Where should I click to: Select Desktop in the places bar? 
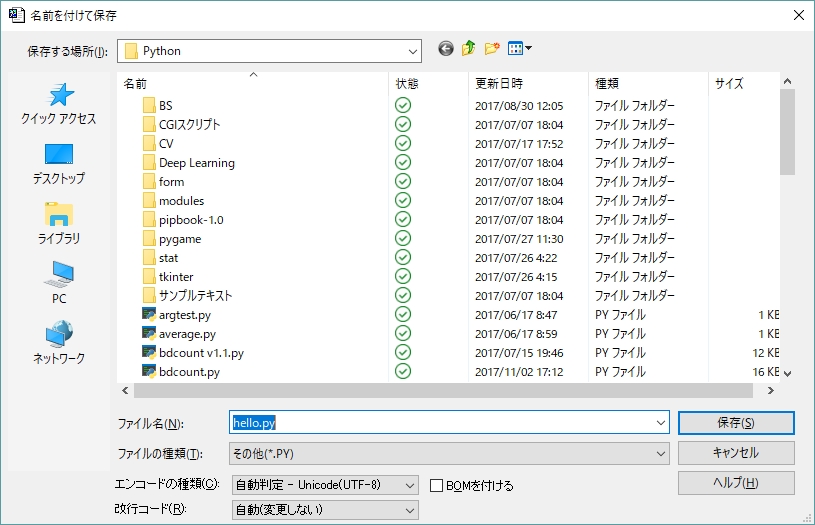pos(59,164)
